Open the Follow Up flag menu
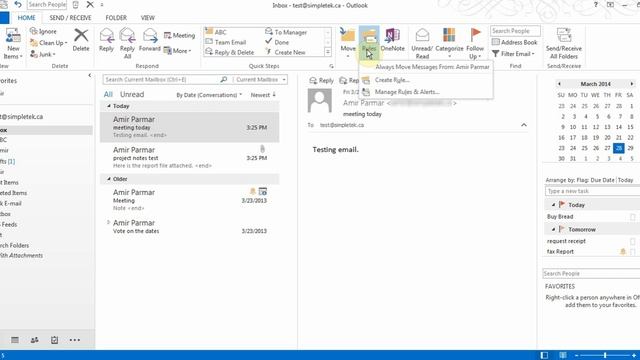Viewport: 640px width, 360px height. pos(475,43)
